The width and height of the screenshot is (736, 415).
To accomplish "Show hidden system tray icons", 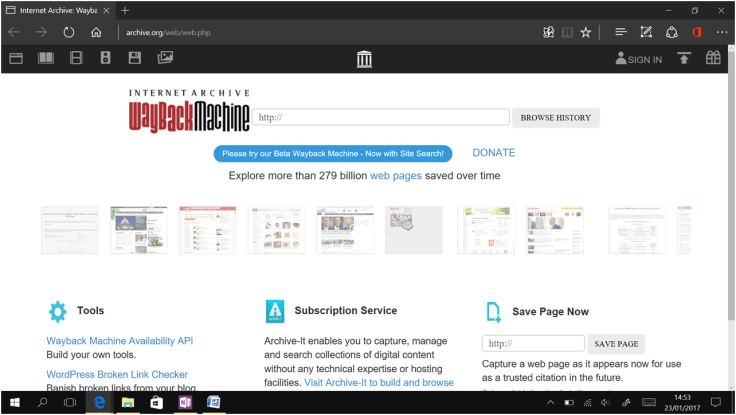I will click(x=550, y=402).
